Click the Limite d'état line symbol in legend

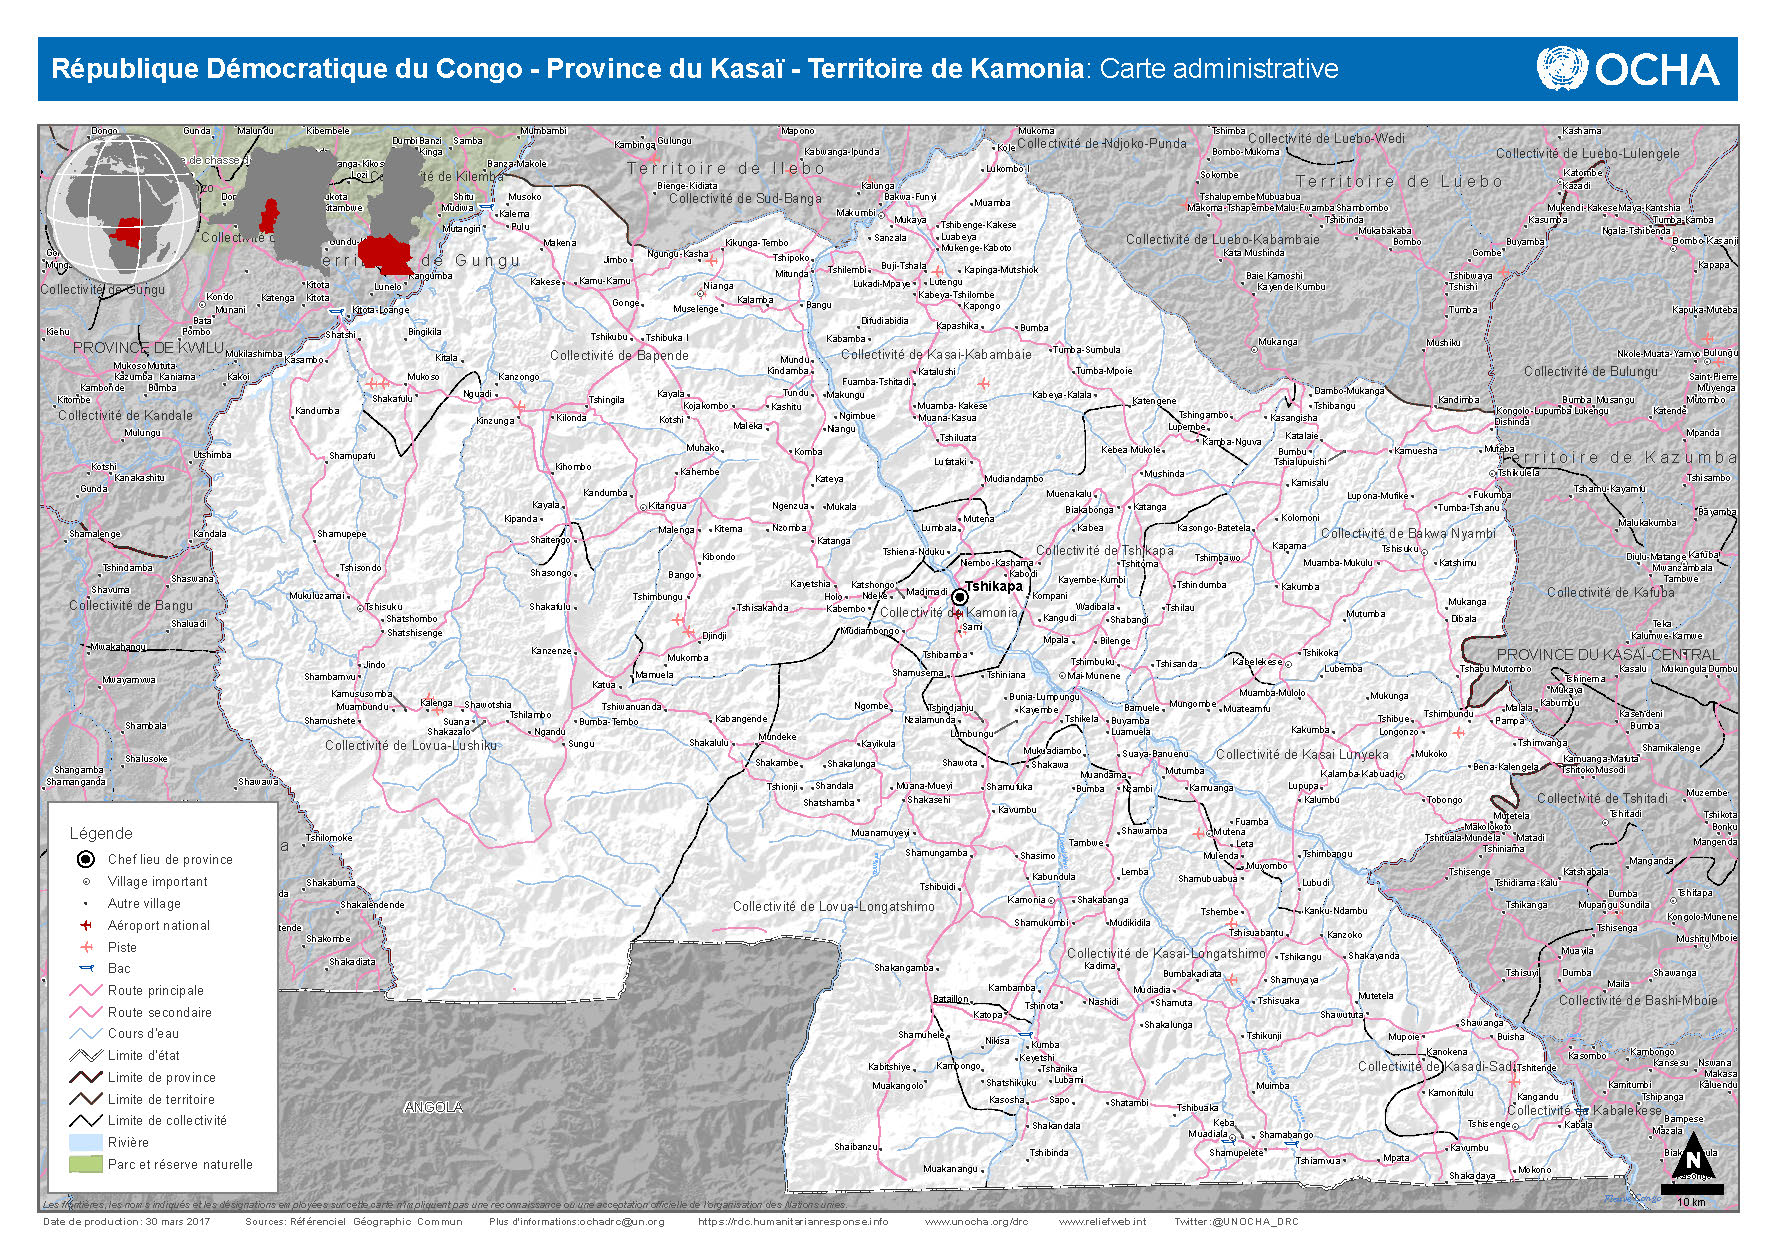[86, 1055]
